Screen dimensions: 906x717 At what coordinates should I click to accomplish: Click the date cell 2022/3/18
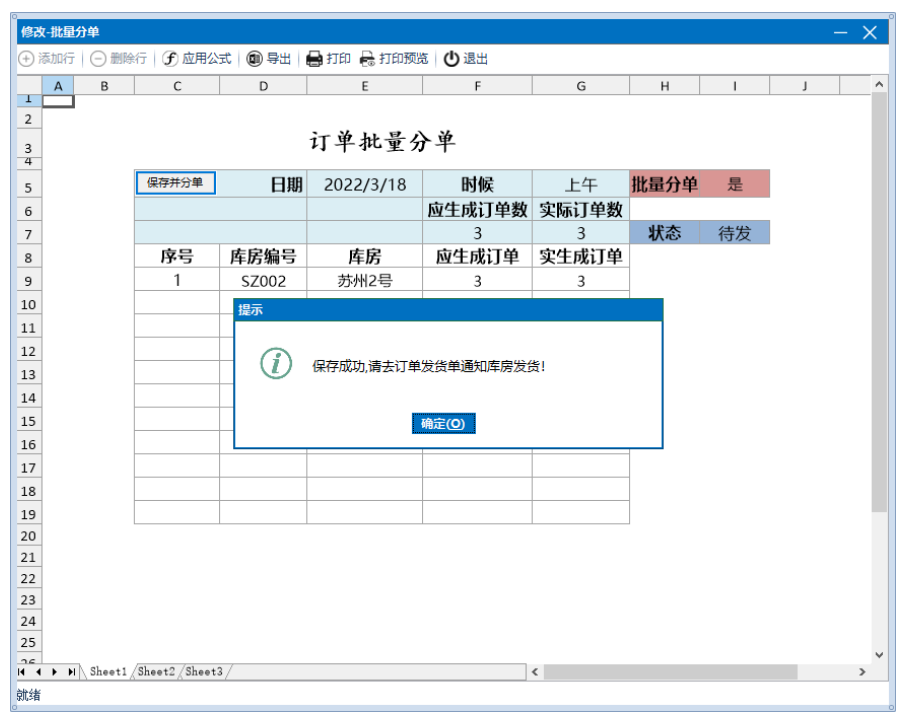pos(364,185)
